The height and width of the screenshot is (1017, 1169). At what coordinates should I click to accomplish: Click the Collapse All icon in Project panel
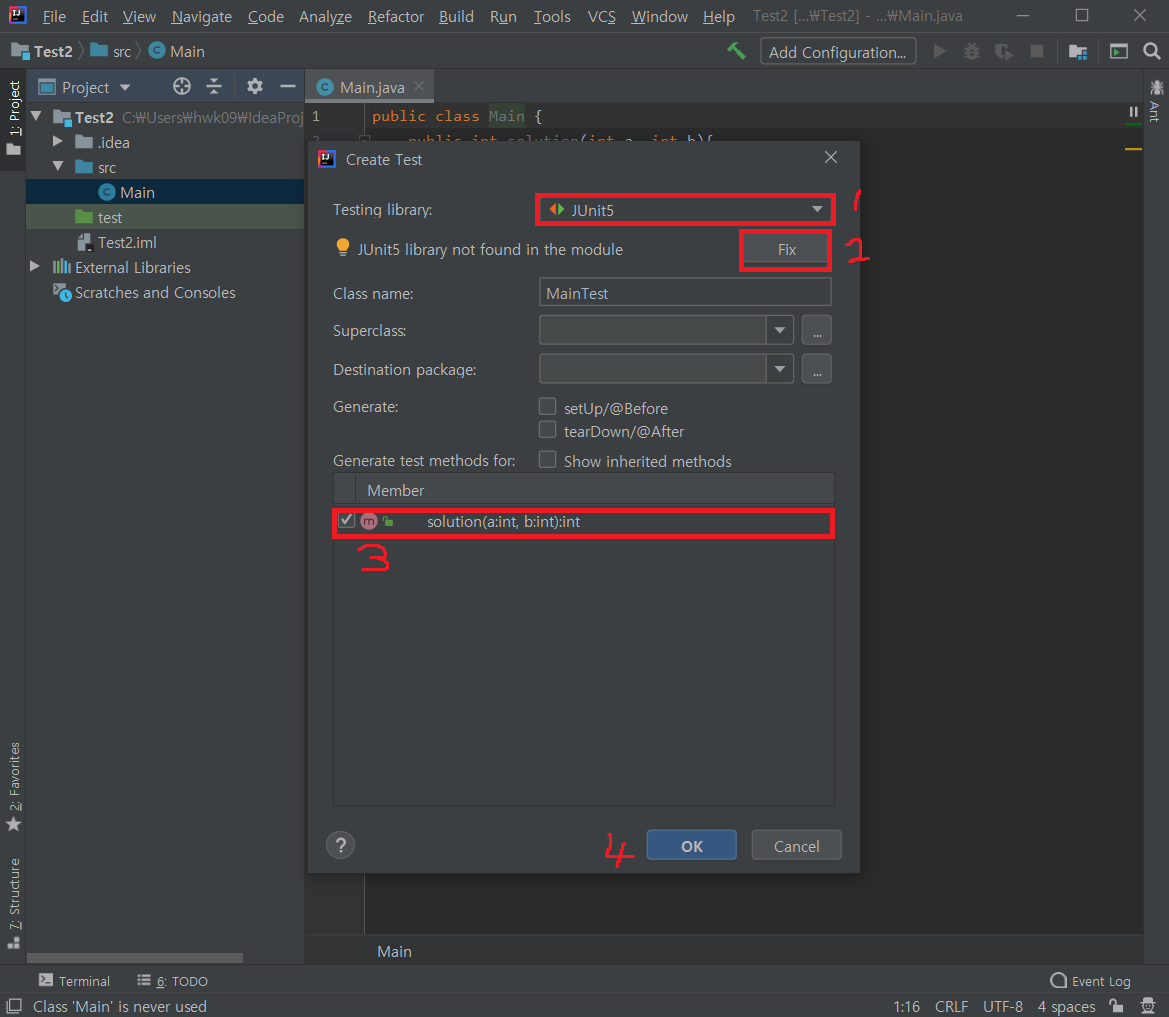[214, 86]
